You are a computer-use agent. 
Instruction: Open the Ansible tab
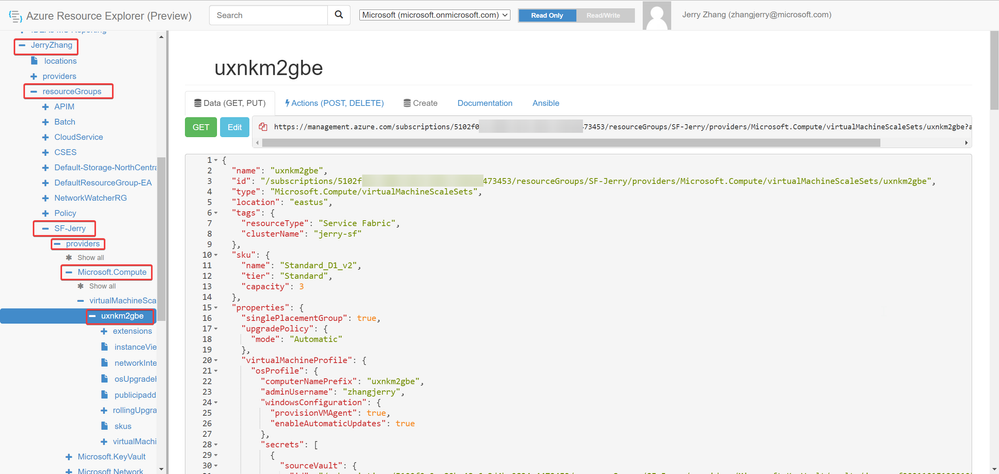[x=546, y=103]
